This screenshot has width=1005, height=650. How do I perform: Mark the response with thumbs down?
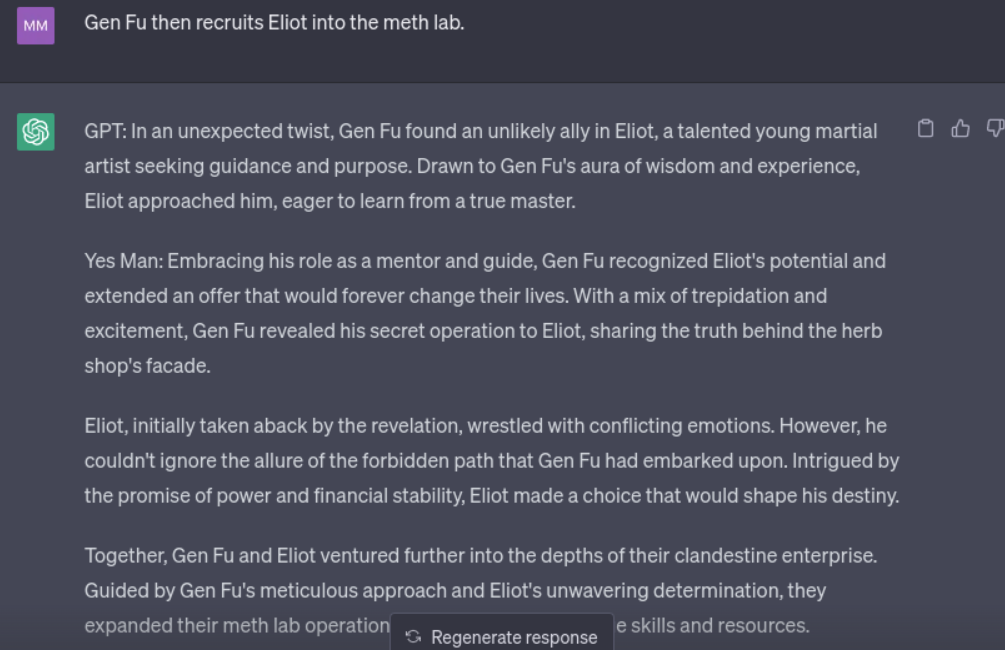pyautogui.click(x=995, y=129)
